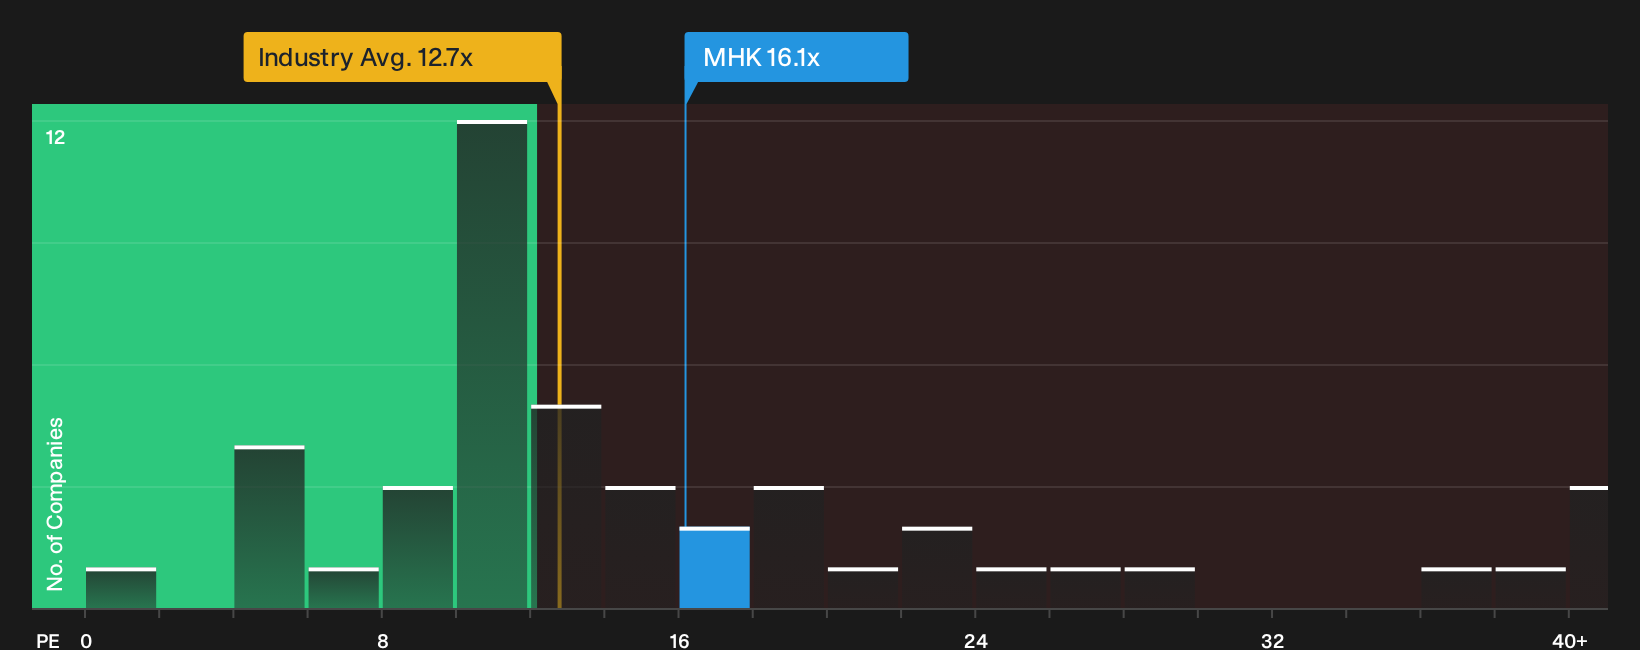
Task: Click the x-axis label 40+
Action: coord(1569,640)
